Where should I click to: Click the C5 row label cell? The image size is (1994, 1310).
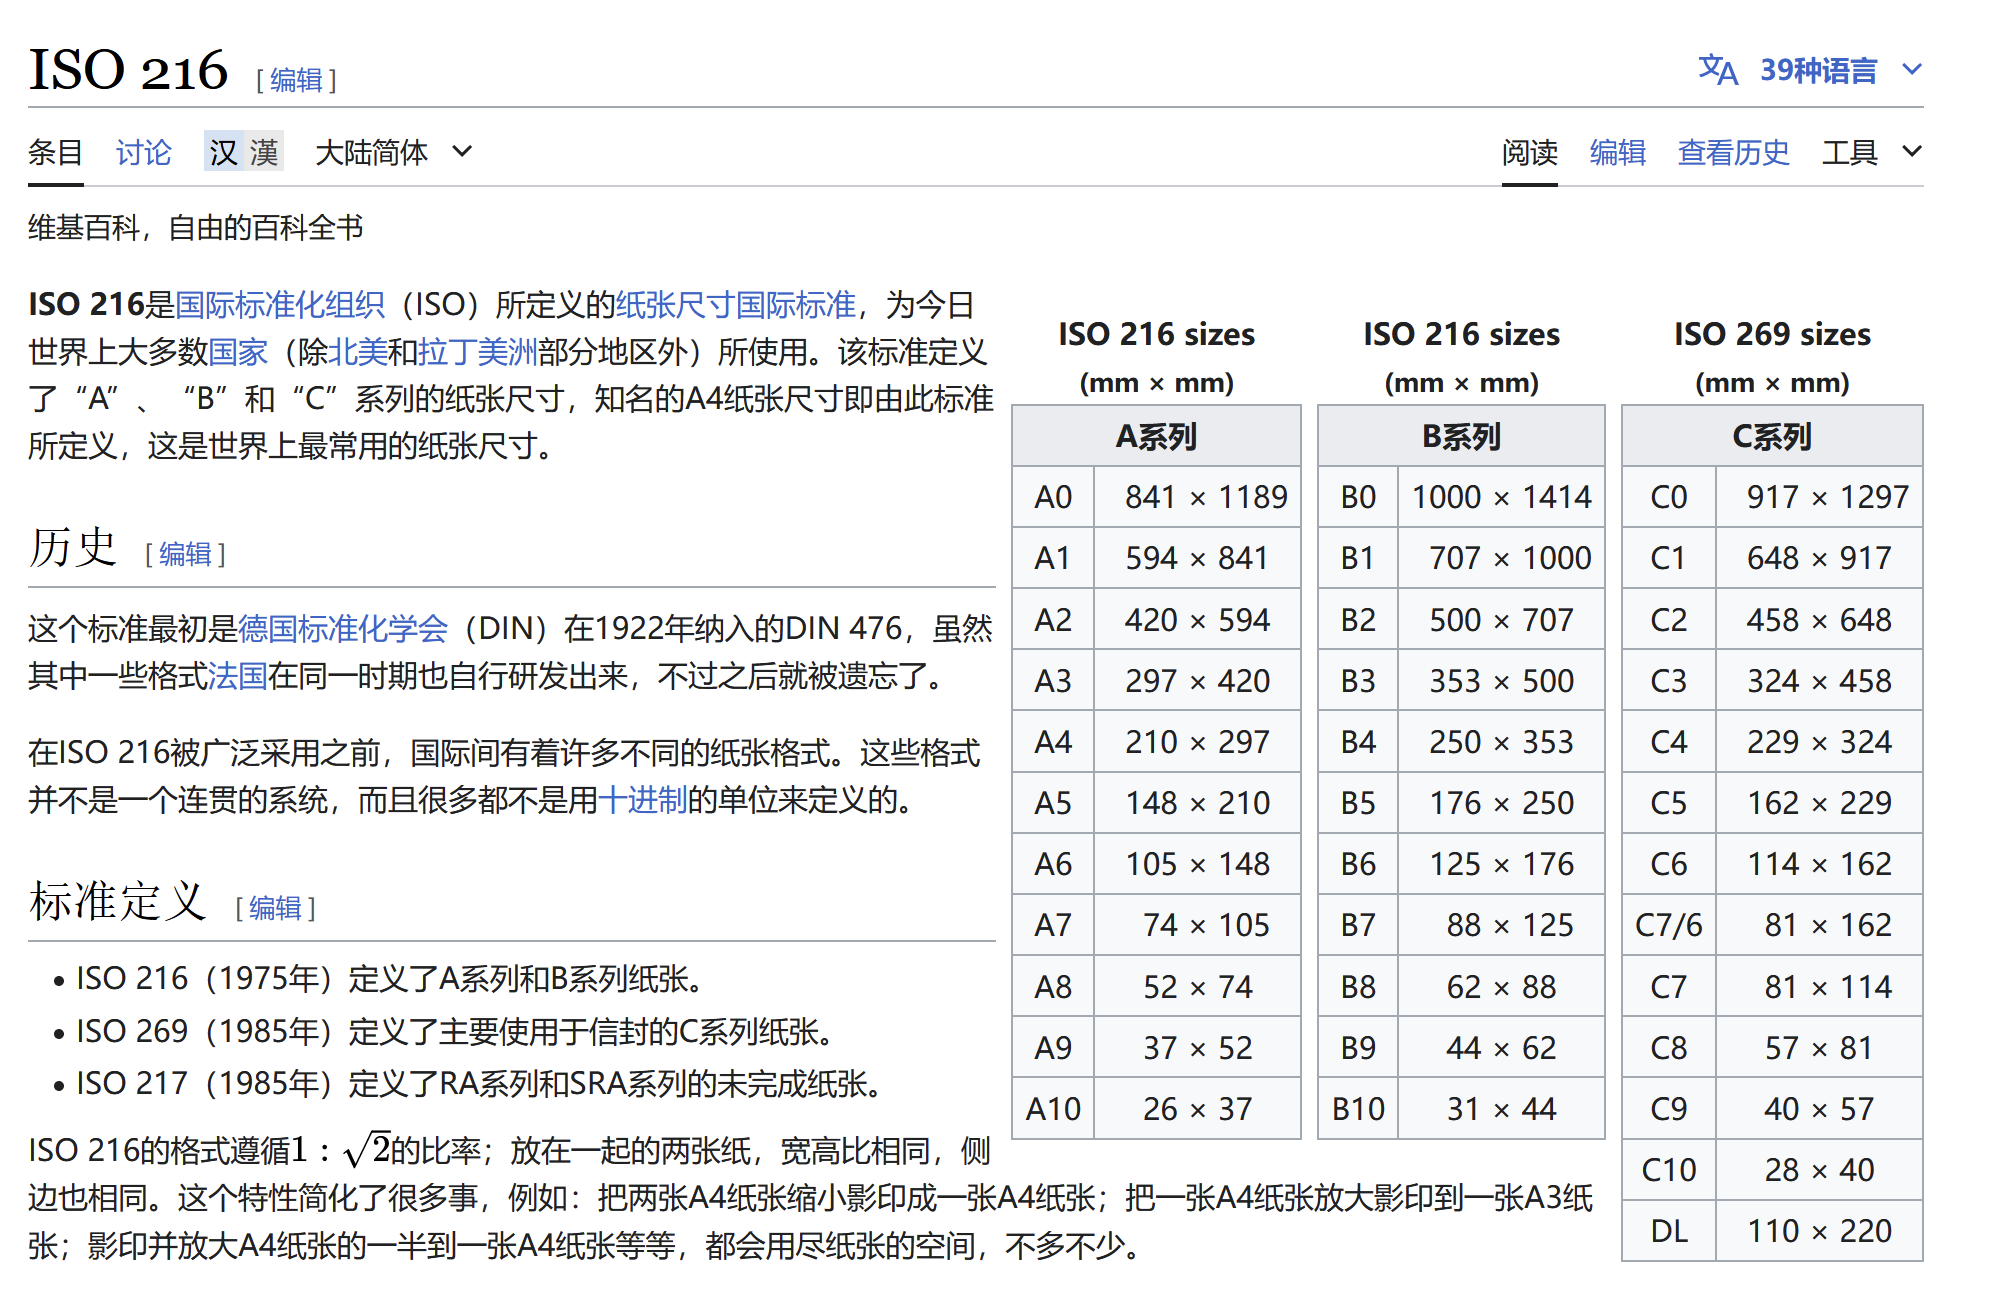(x=1669, y=803)
